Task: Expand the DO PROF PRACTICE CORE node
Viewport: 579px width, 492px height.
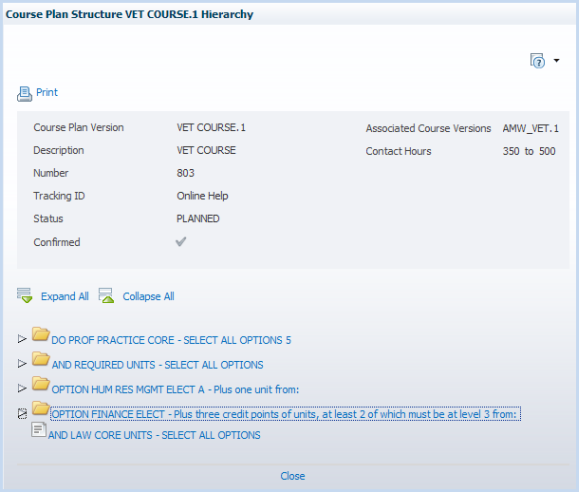Action: coord(22,339)
